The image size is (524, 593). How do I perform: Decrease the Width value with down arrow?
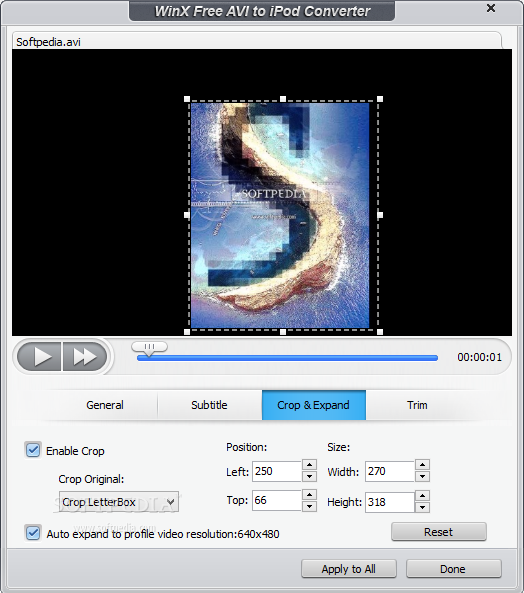tap(422, 477)
